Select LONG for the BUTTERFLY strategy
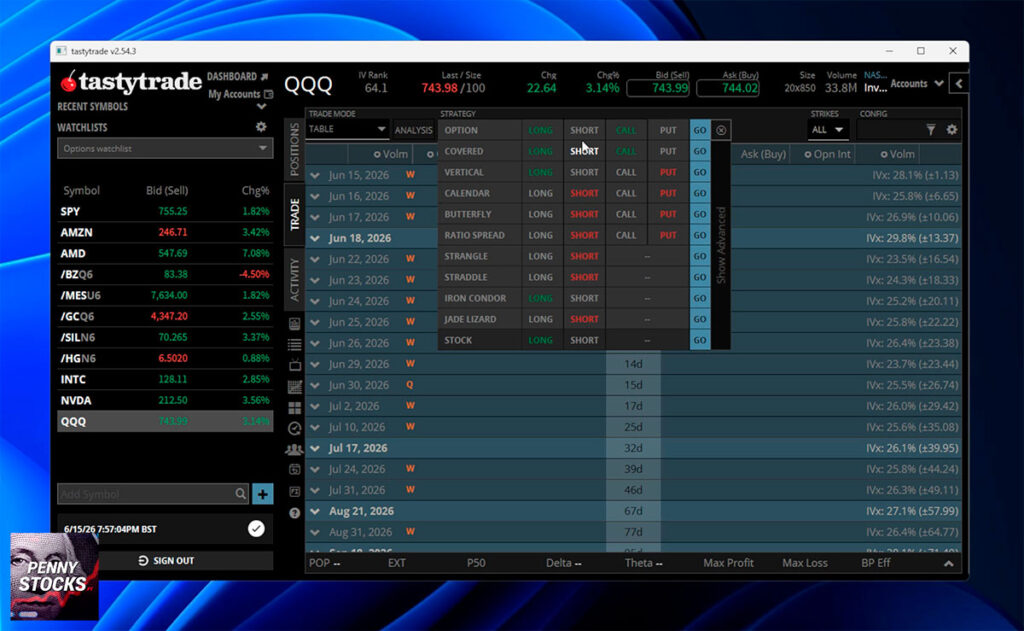 pos(540,214)
